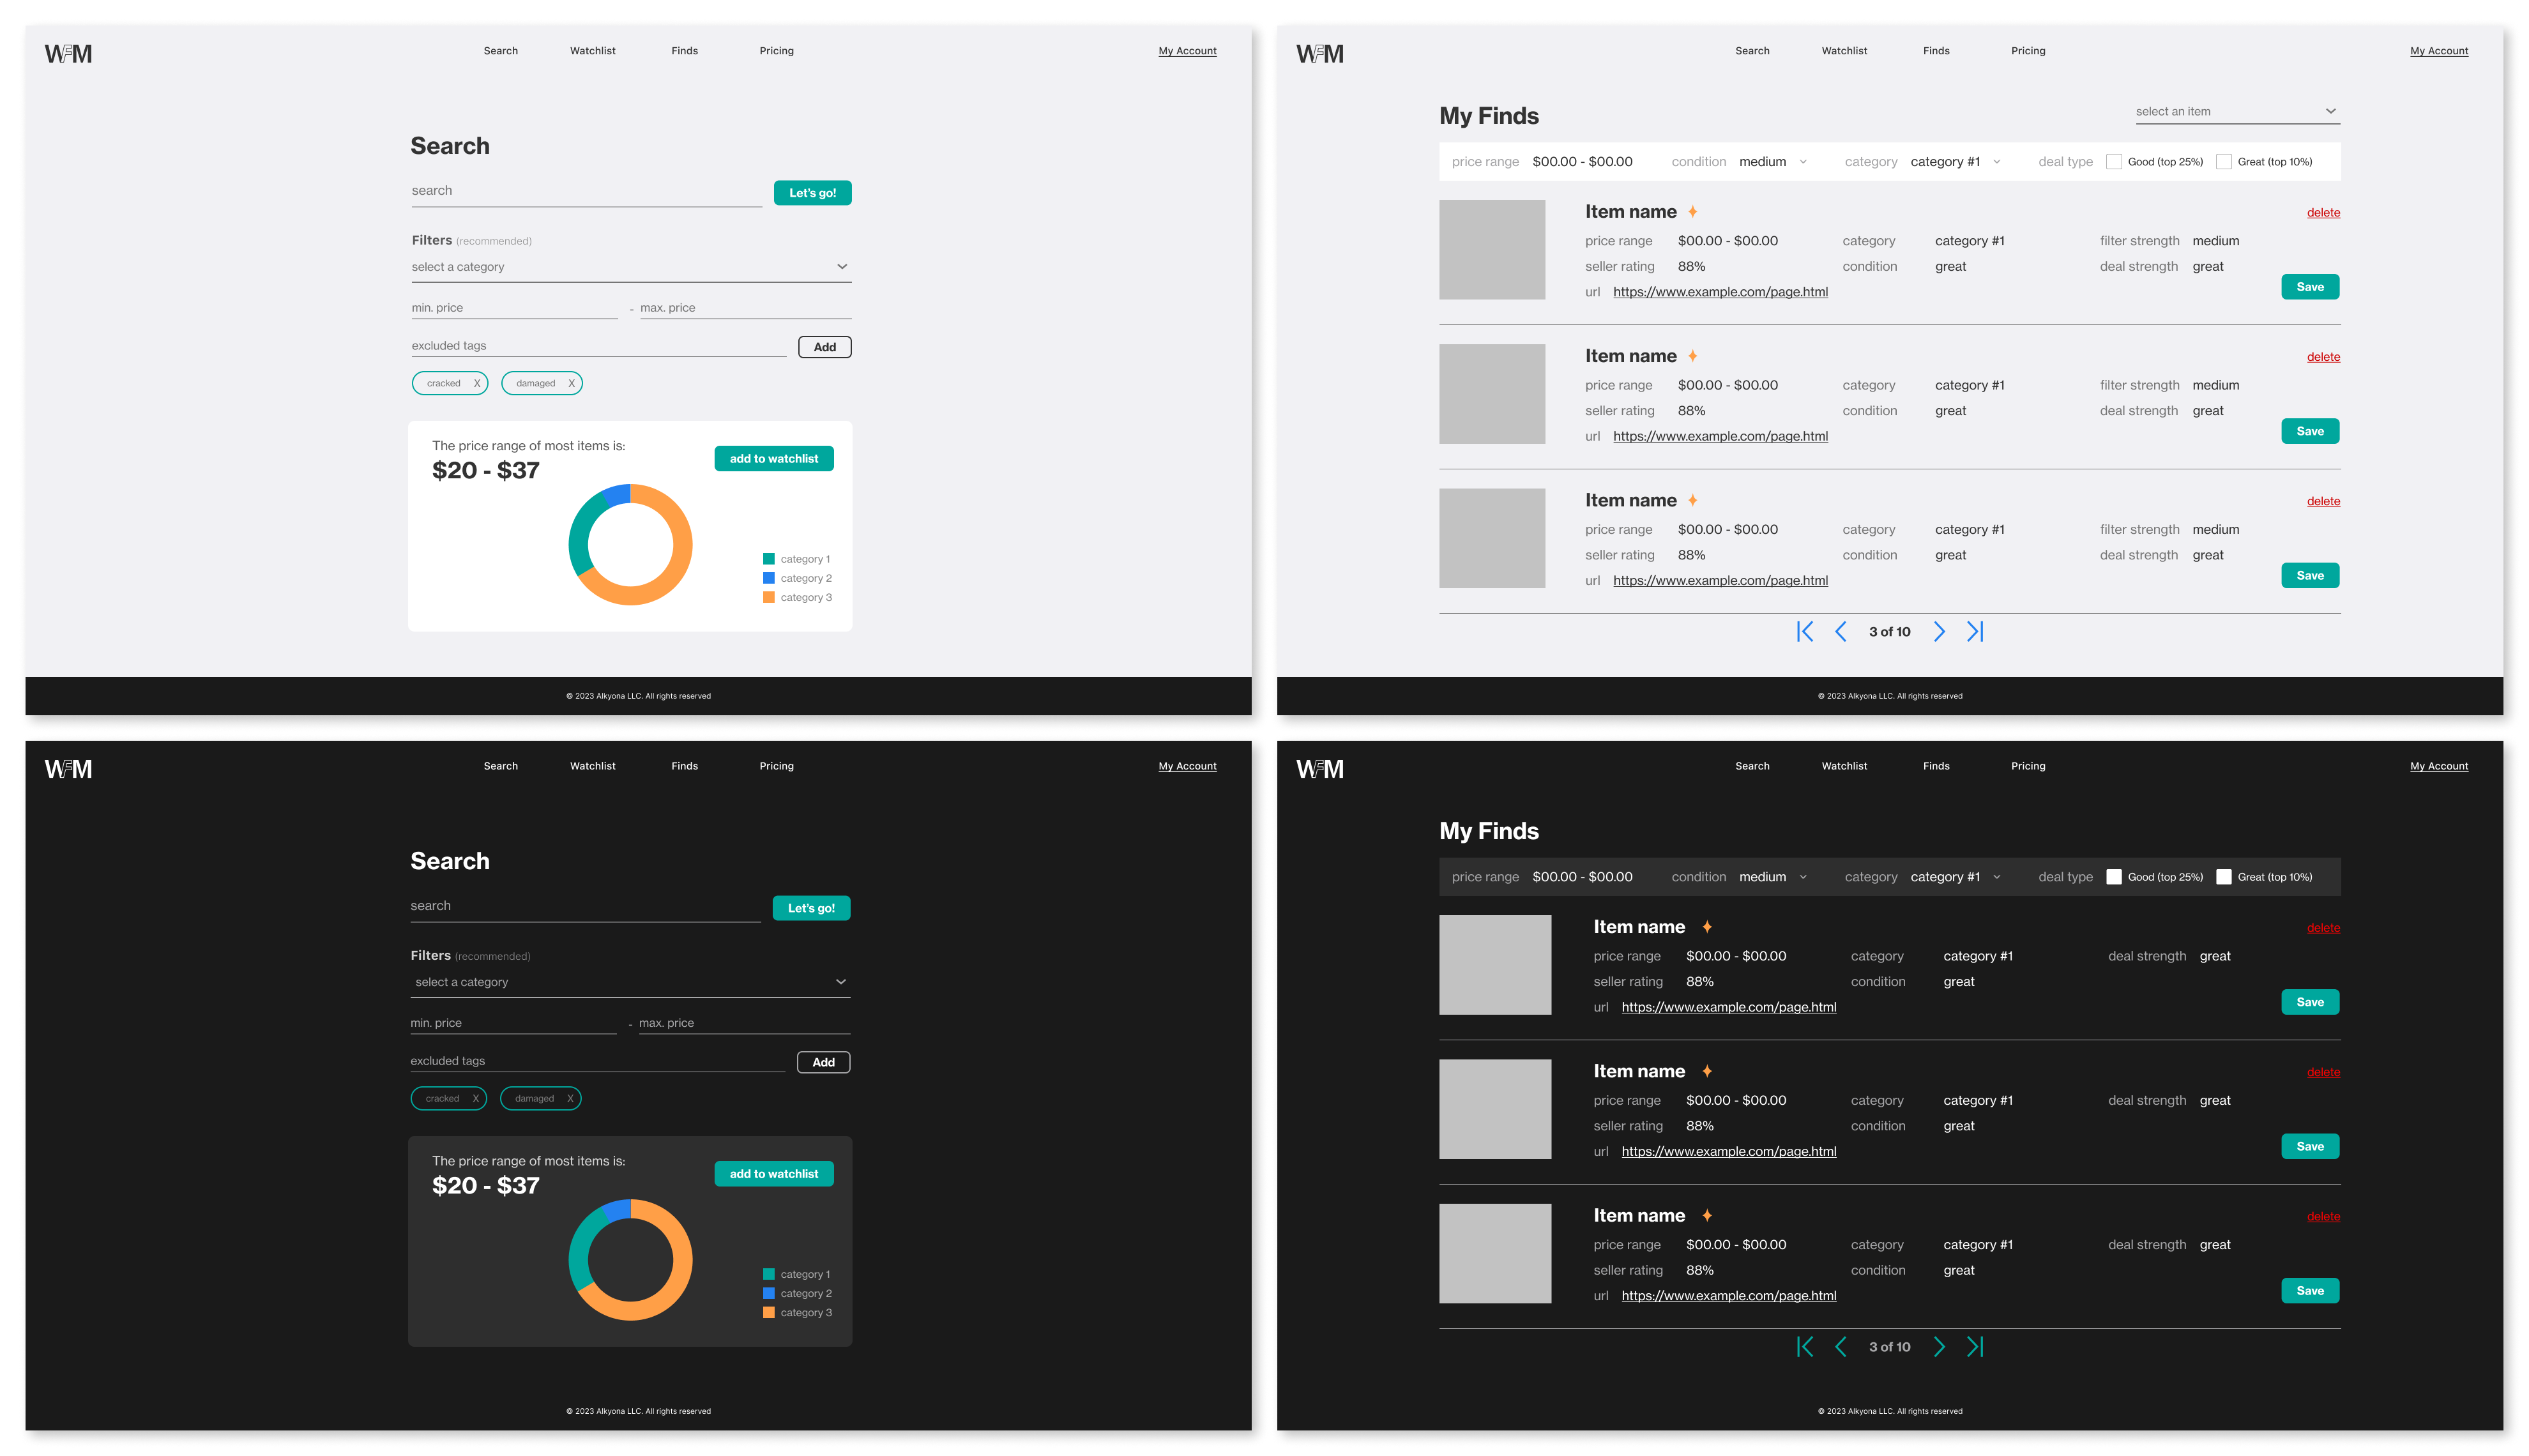The height and width of the screenshot is (1456, 2529).
Task: Remove the 'cracked' tag via X in dark Search
Action: [476, 1098]
